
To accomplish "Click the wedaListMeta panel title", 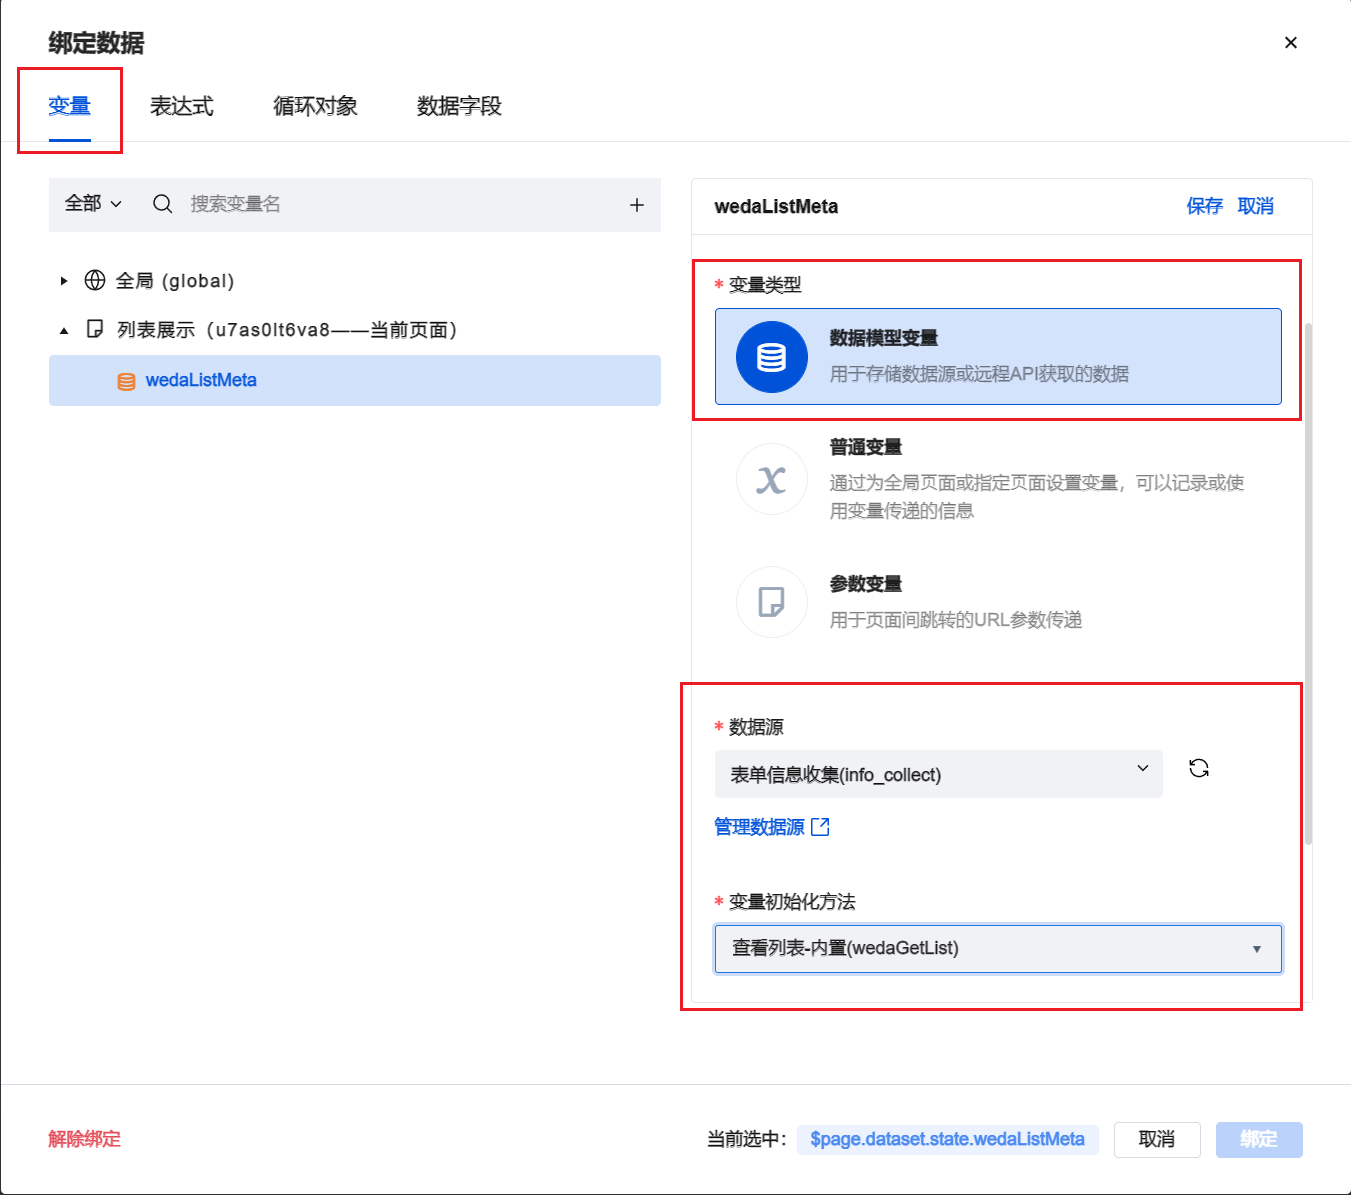I will [776, 206].
